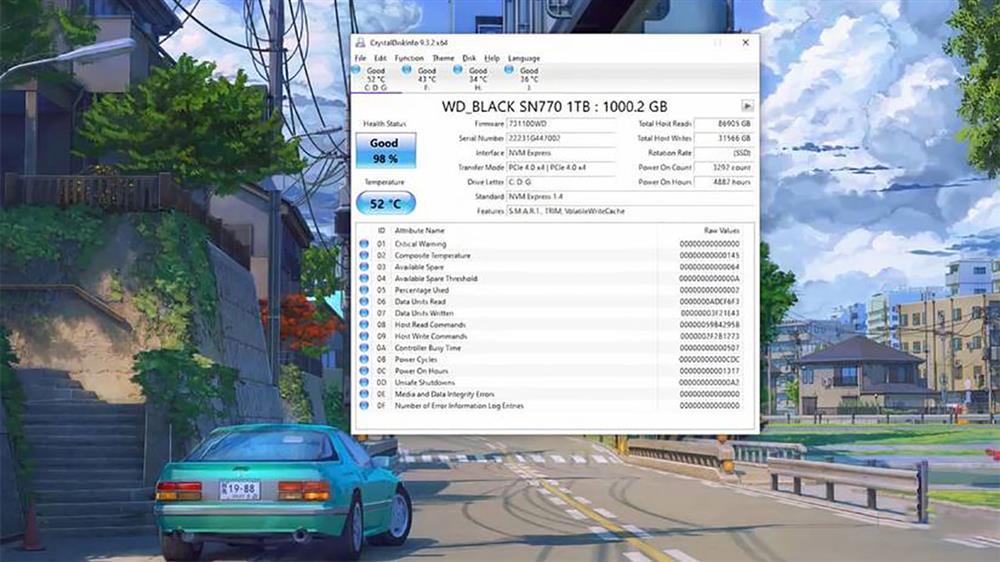
Task: Click the status orb for Critical Warning
Action: [364, 244]
